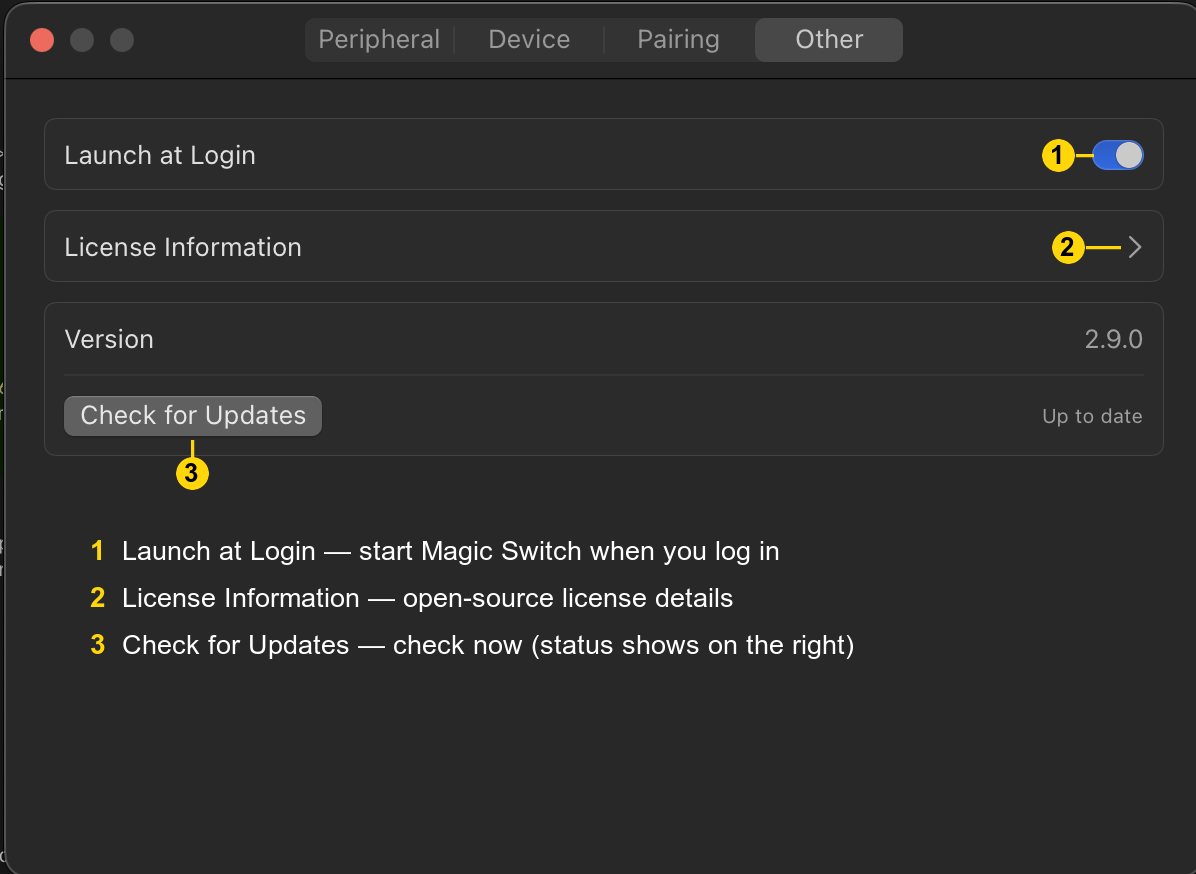This screenshot has height=874, width=1196.
Task: Switch to the Peripheral tab
Action: 379,40
